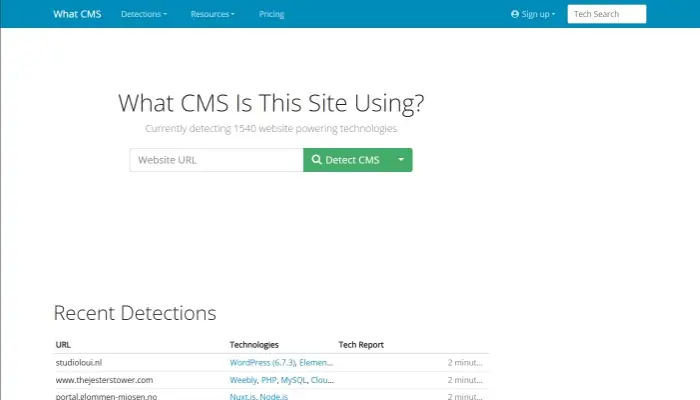Viewport: 700px width, 400px height.
Task: Open the Detections dropdown menu
Action: pos(143,15)
